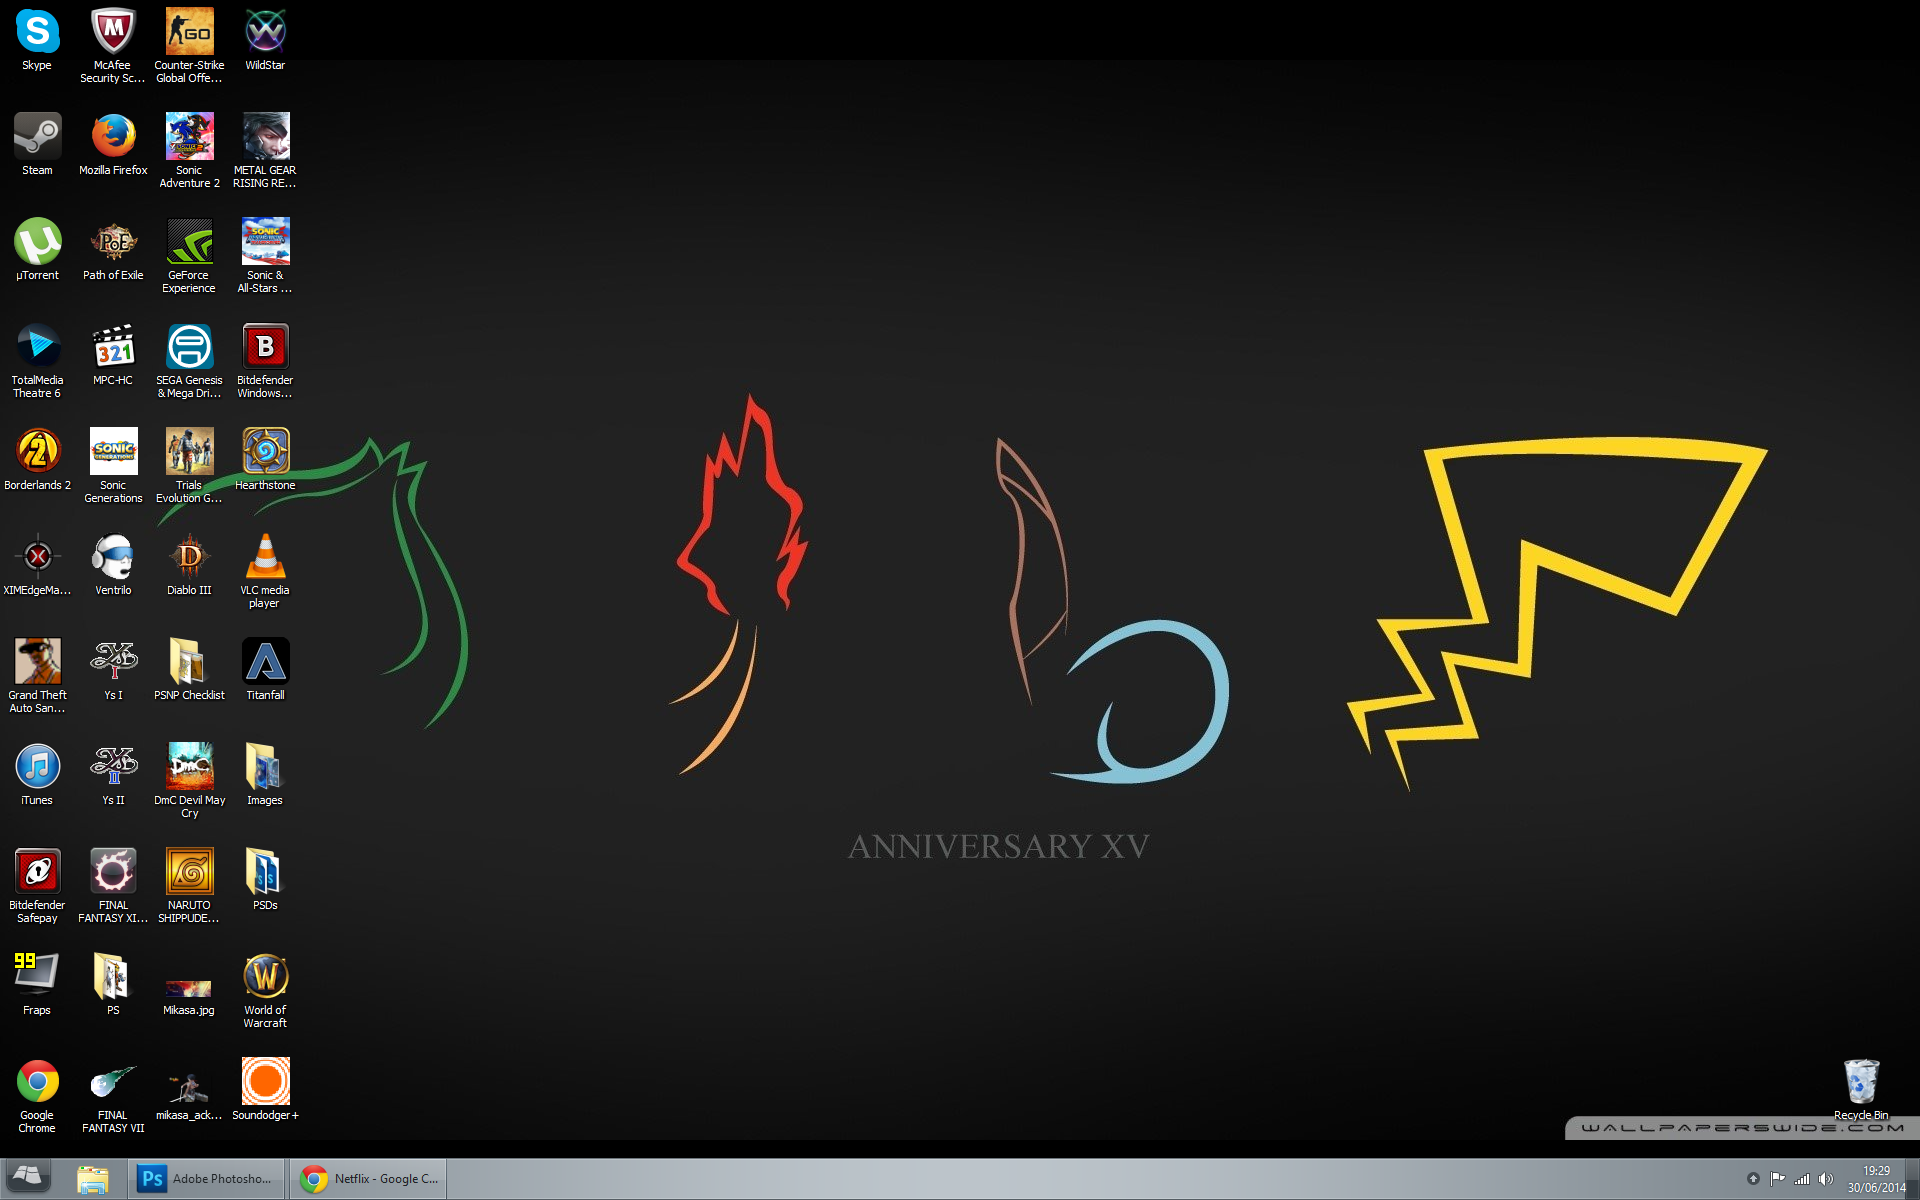
Task: Select the Skype desktop icon
Action: coord(37,33)
